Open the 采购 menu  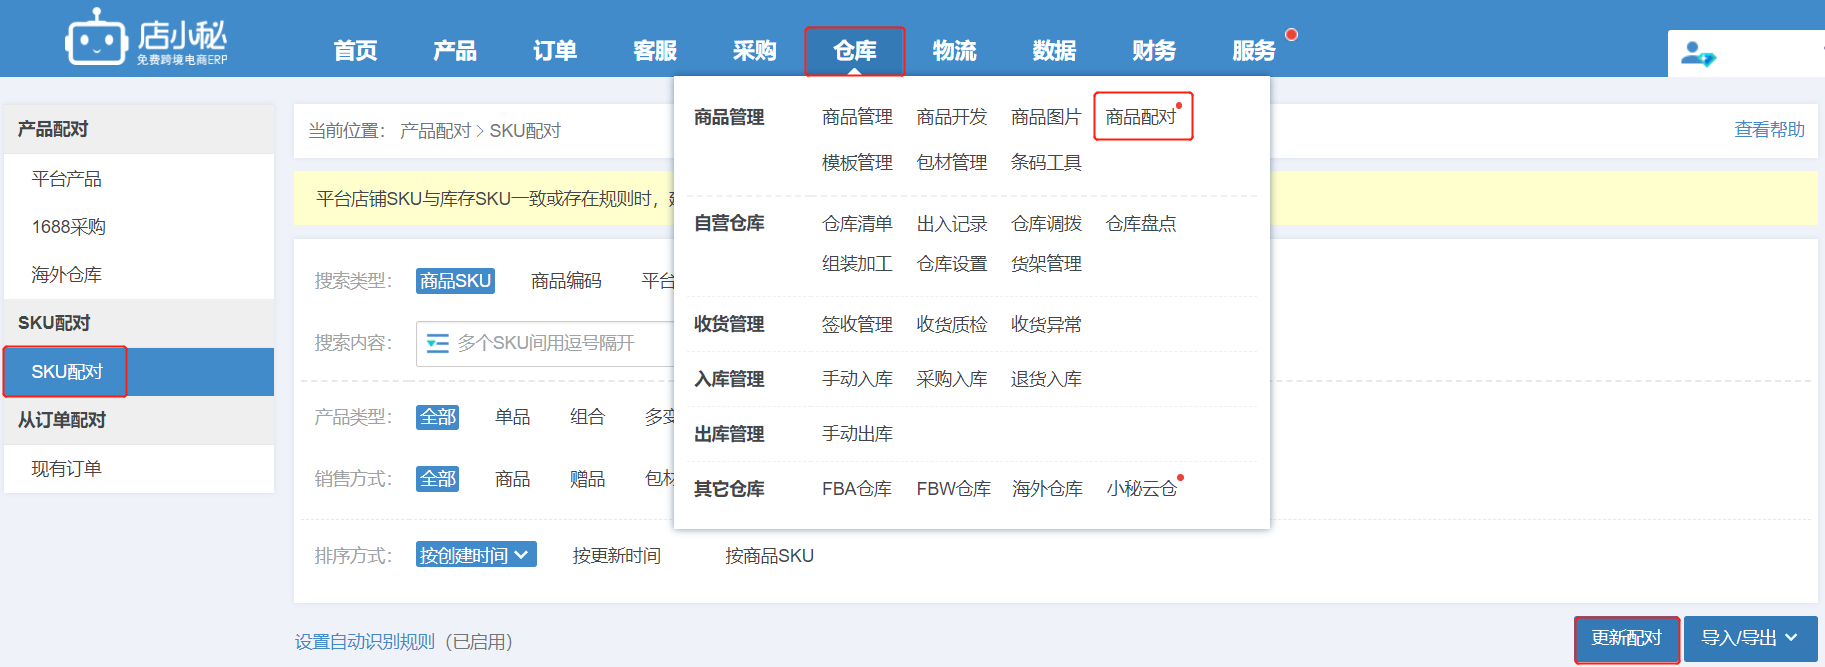tap(755, 50)
